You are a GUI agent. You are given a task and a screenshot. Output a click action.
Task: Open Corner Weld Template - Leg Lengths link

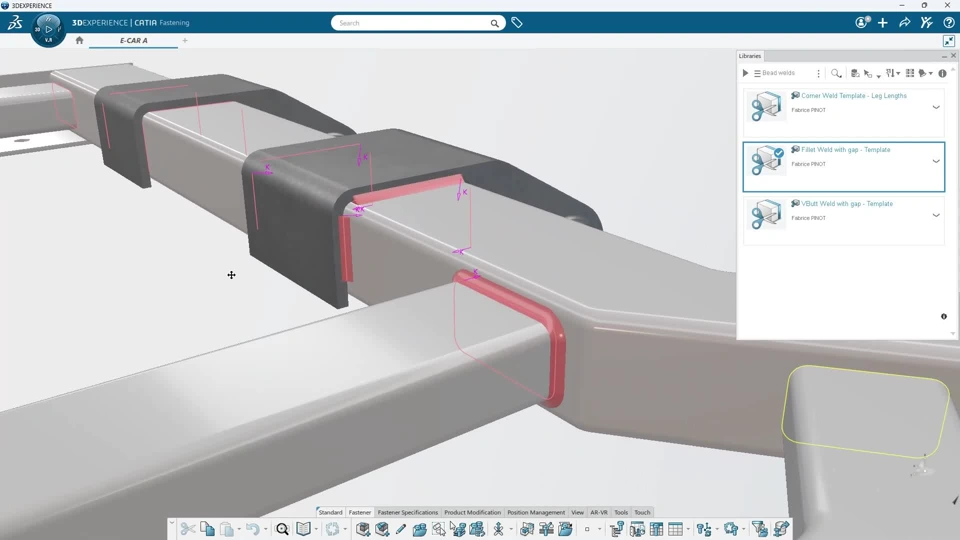pos(853,96)
